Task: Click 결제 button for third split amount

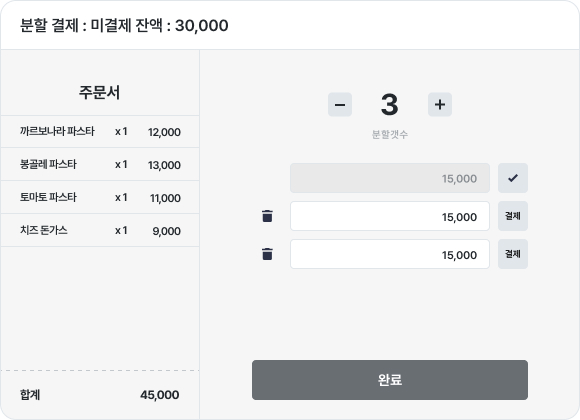Action: [x=513, y=254]
